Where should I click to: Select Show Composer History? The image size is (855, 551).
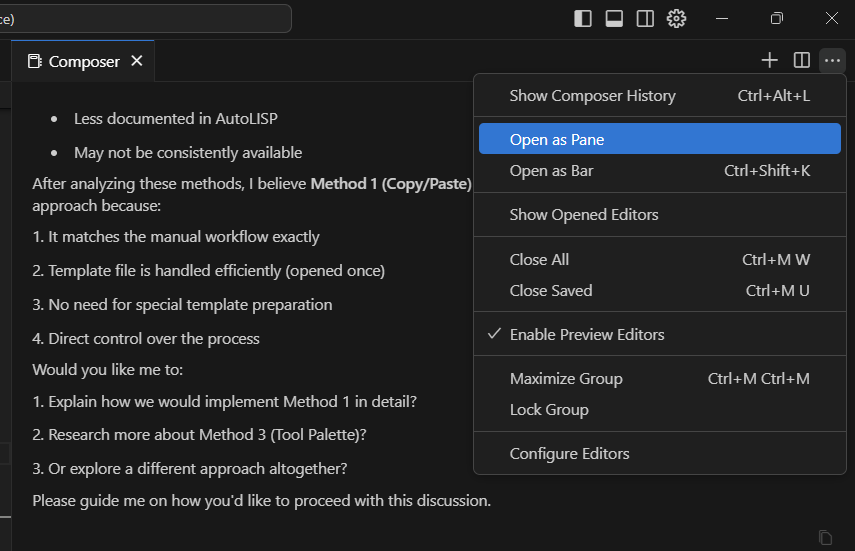click(x=592, y=96)
